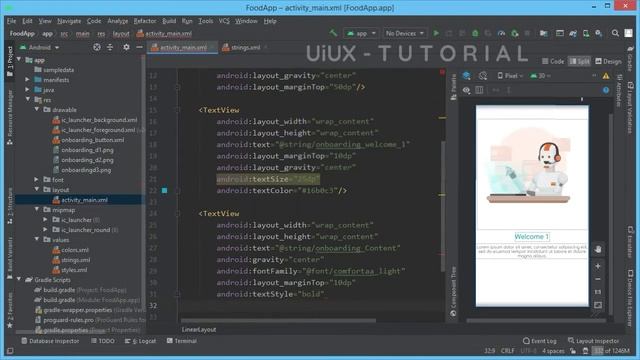
Task: Collapse the drawable folder
Action: [37, 109]
